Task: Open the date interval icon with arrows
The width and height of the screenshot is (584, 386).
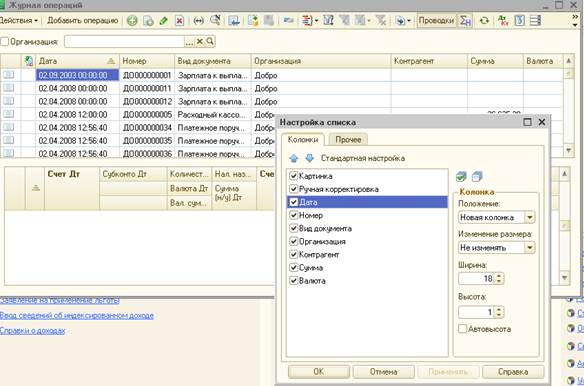Action: [199, 21]
